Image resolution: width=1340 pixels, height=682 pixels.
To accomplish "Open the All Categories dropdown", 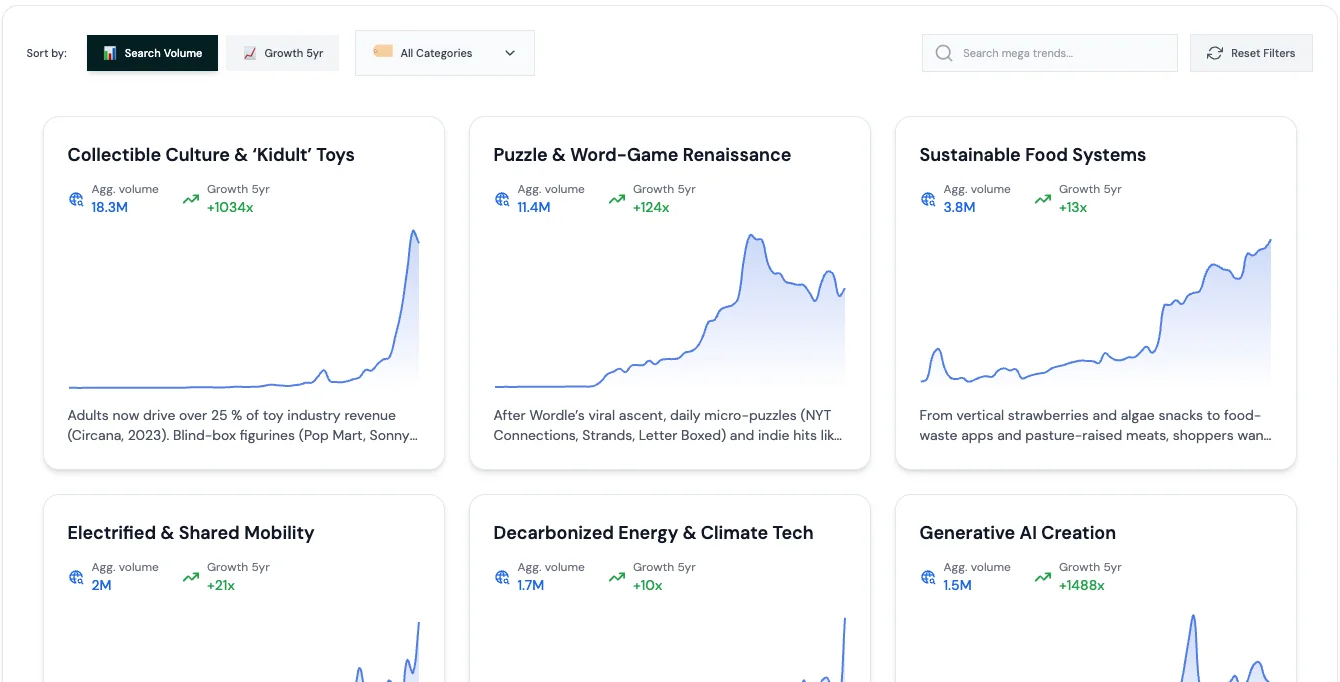I will pos(444,53).
